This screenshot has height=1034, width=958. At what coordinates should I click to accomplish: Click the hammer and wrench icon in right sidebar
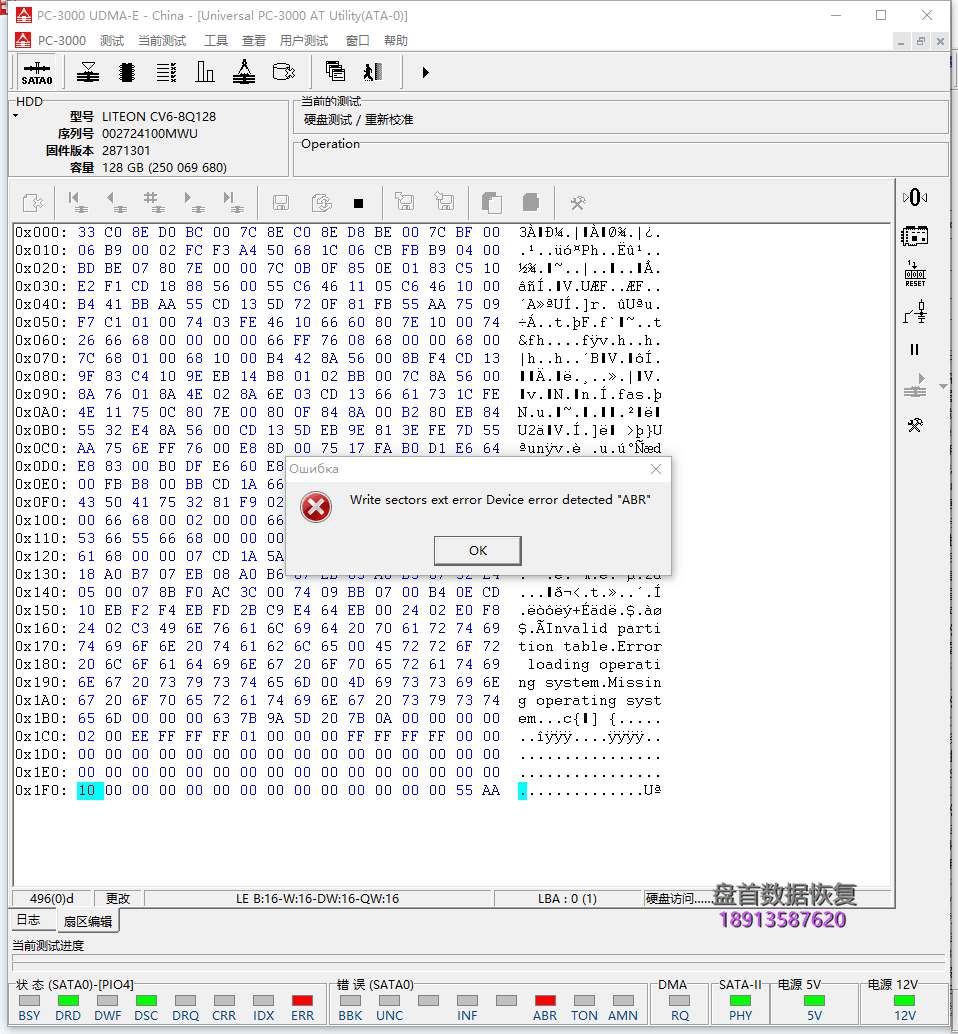tap(914, 425)
